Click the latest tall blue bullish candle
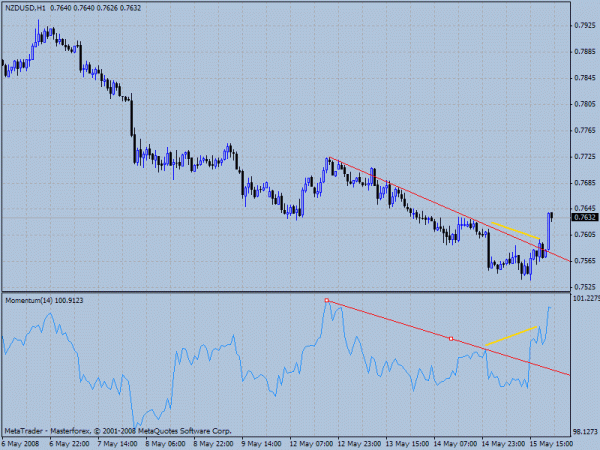The image size is (600, 450). (548, 232)
